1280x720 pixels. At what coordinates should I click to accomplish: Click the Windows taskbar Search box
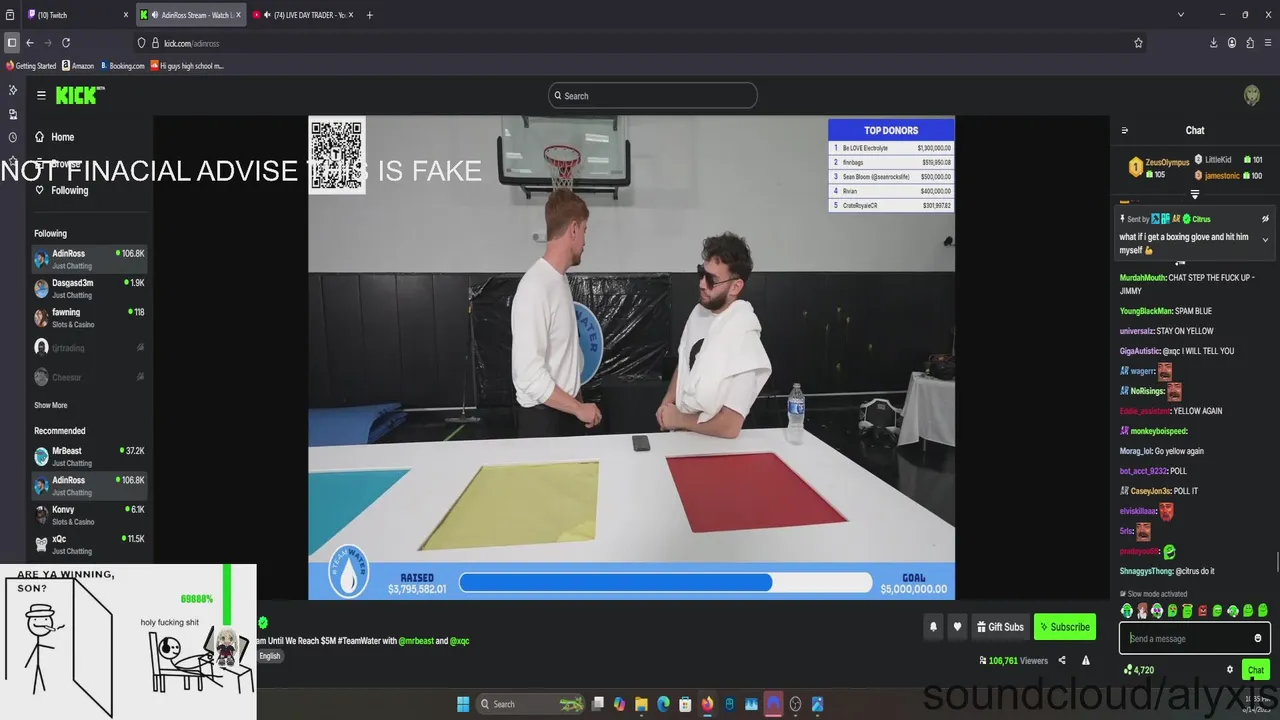click(530, 704)
